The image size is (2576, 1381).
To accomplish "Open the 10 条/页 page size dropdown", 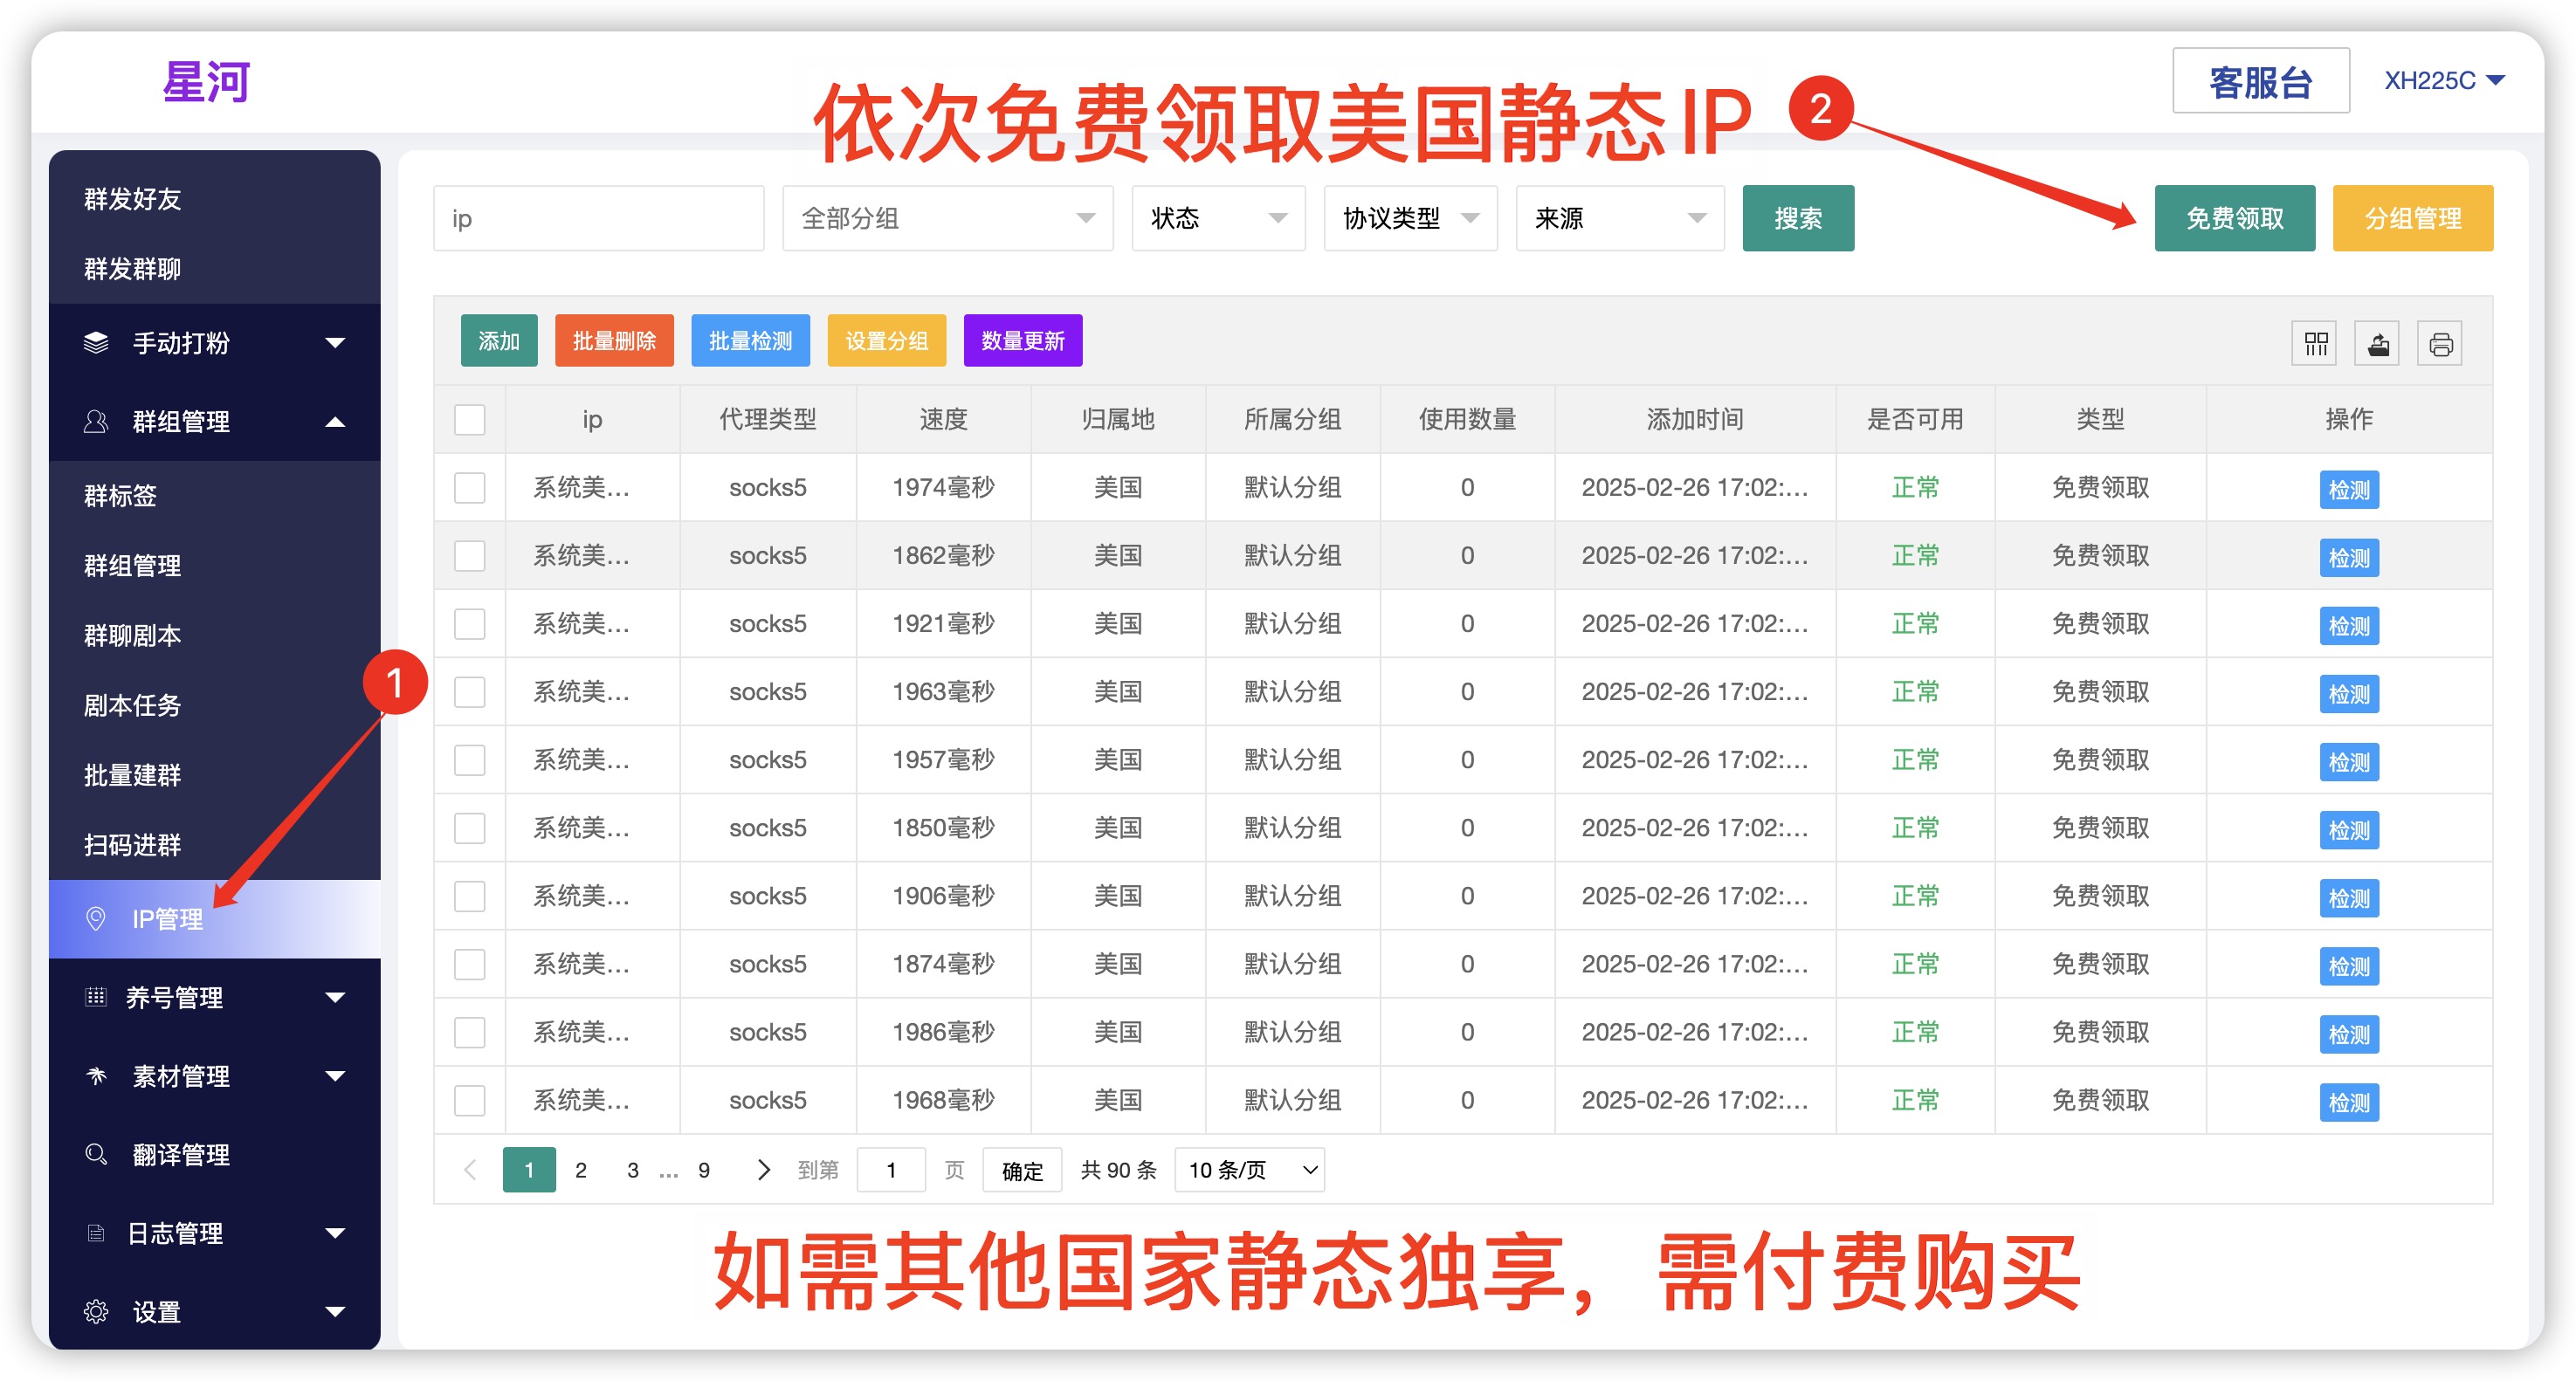I will (x=1249, y=1169).
